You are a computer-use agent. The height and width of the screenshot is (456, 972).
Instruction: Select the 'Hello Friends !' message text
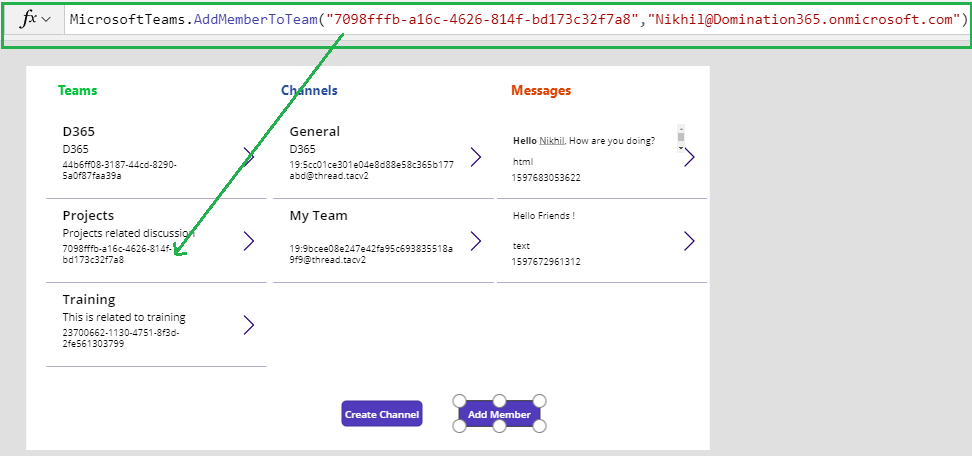[544, 216]
